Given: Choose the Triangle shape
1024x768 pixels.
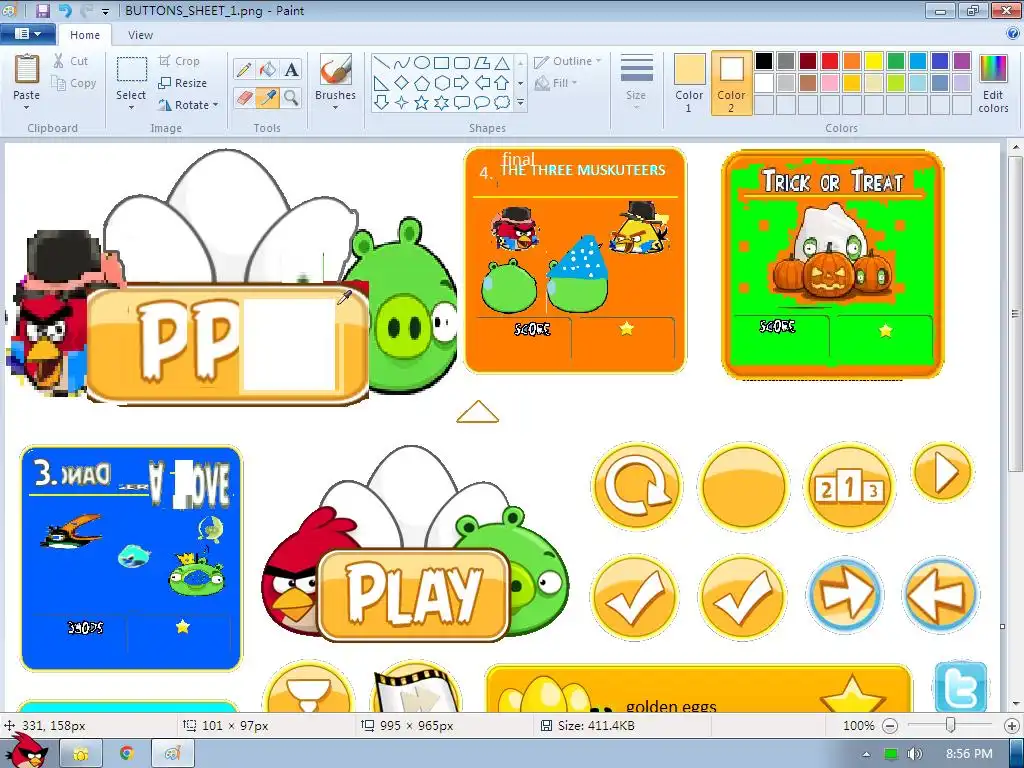Looking at the screenshot, I should [502, 63].
